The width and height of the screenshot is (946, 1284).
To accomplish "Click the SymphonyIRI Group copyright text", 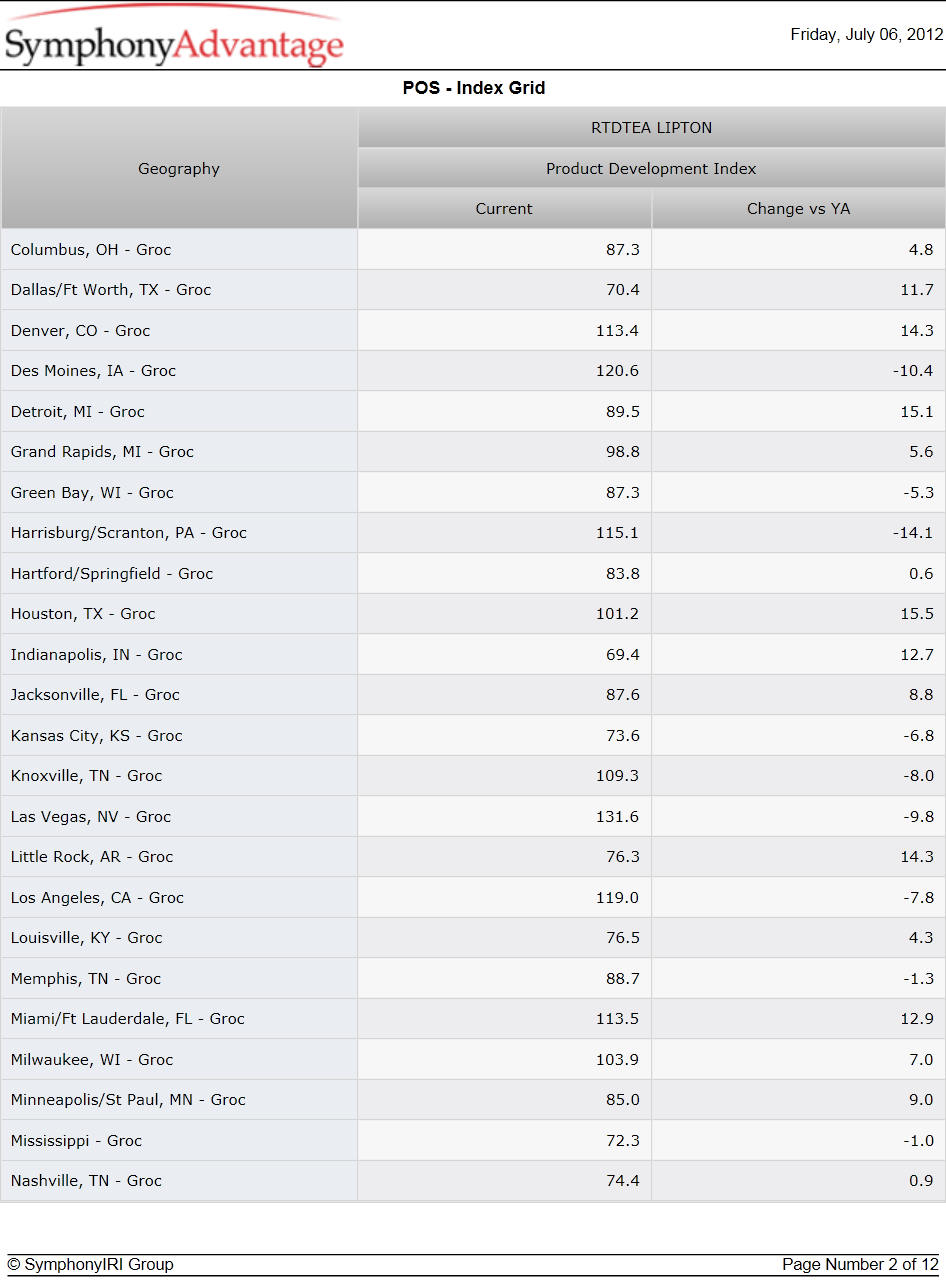I will (x=90, y=1264).
